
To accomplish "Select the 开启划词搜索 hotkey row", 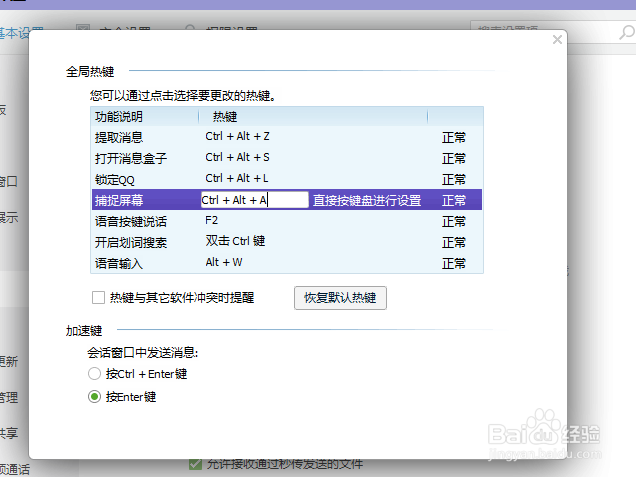I will (287, 242).
